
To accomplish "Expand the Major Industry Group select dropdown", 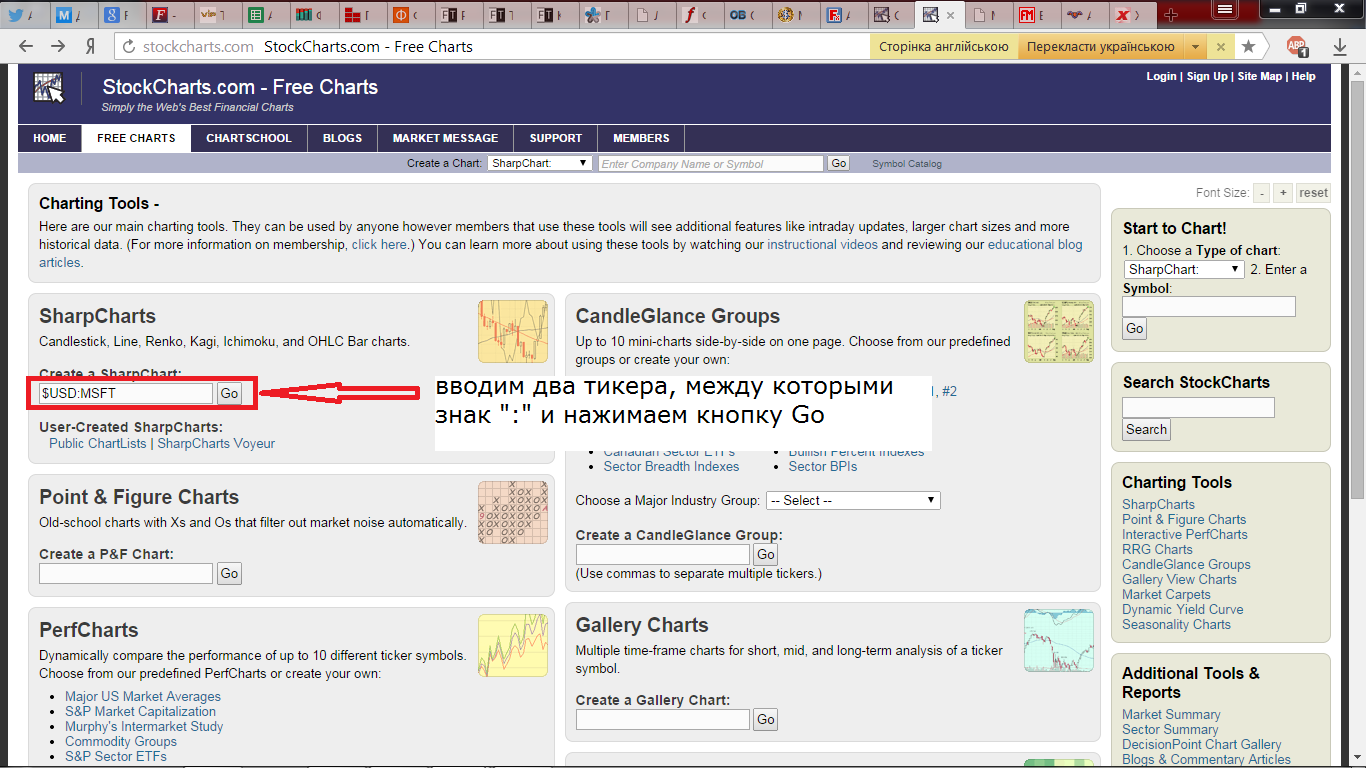I will 853,500.
